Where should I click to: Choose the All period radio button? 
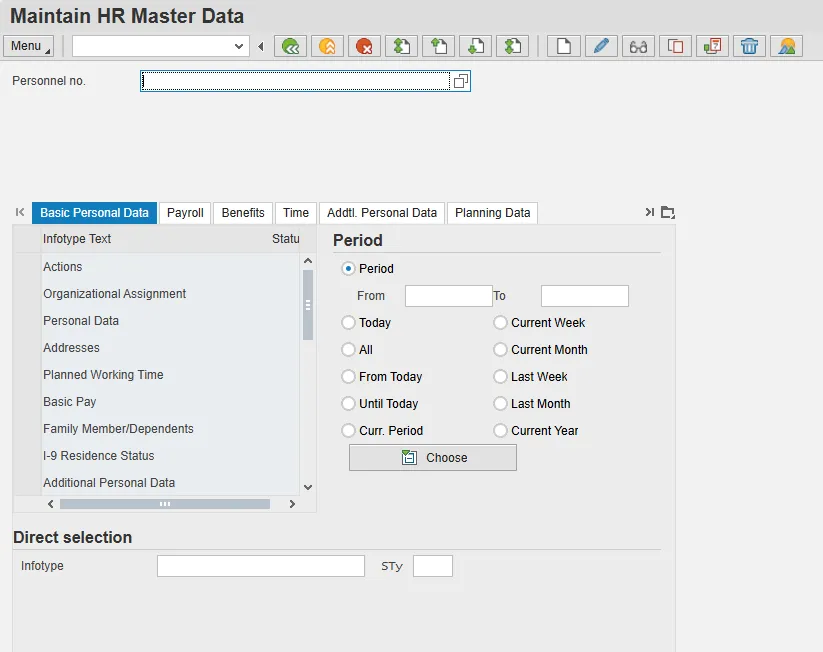[x=349, y=350]
